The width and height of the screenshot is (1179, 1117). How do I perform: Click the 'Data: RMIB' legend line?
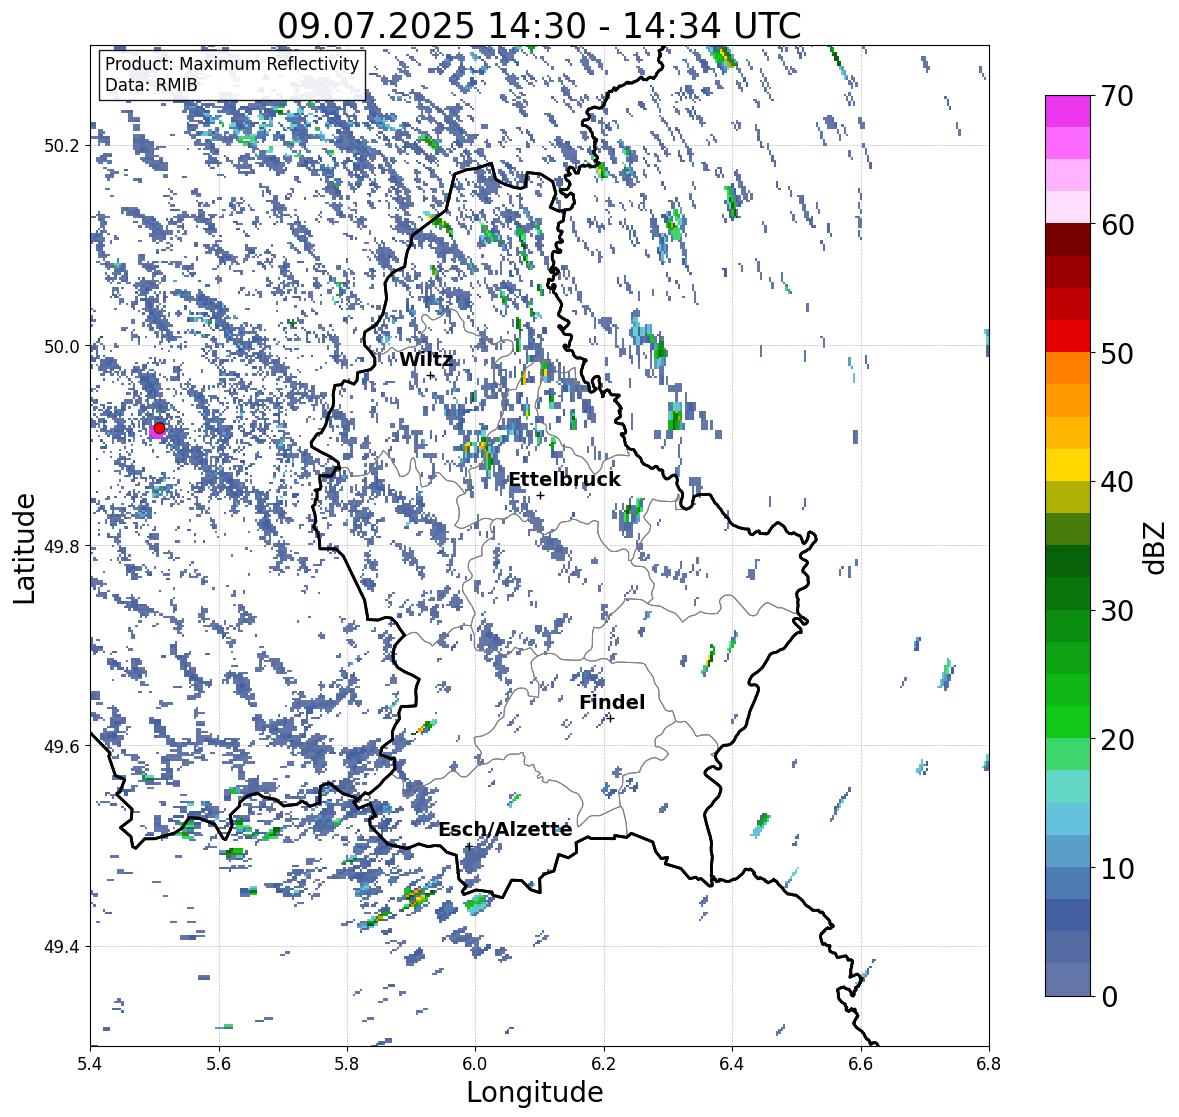pyautogui.click(x=151, y=85)
